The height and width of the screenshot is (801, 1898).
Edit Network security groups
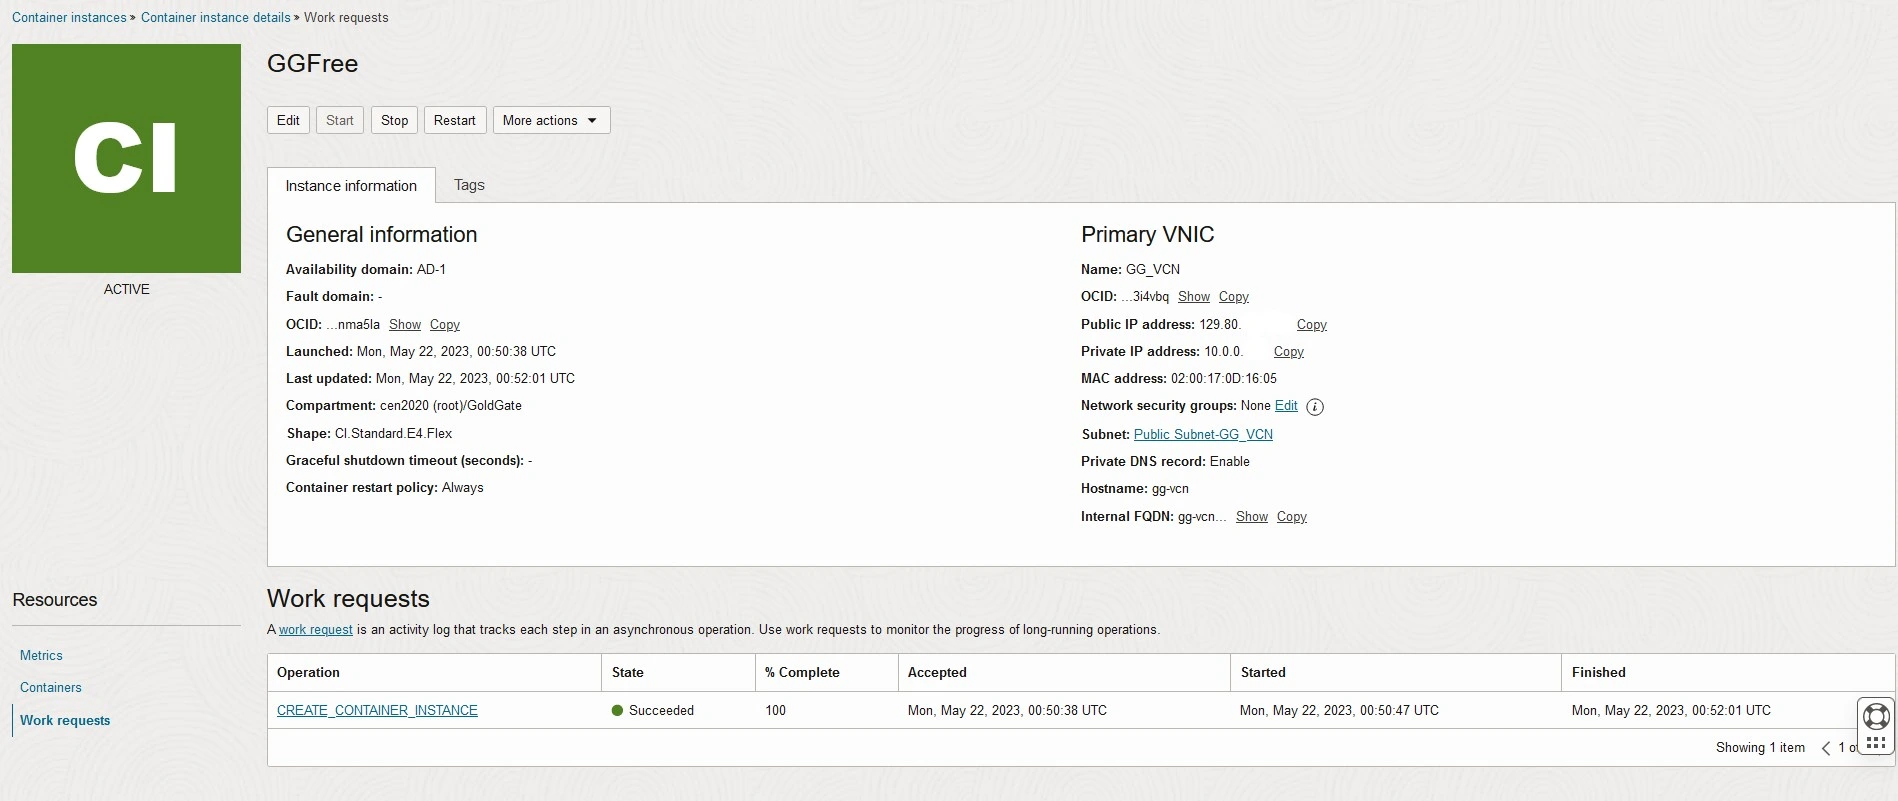(1286, 406)
